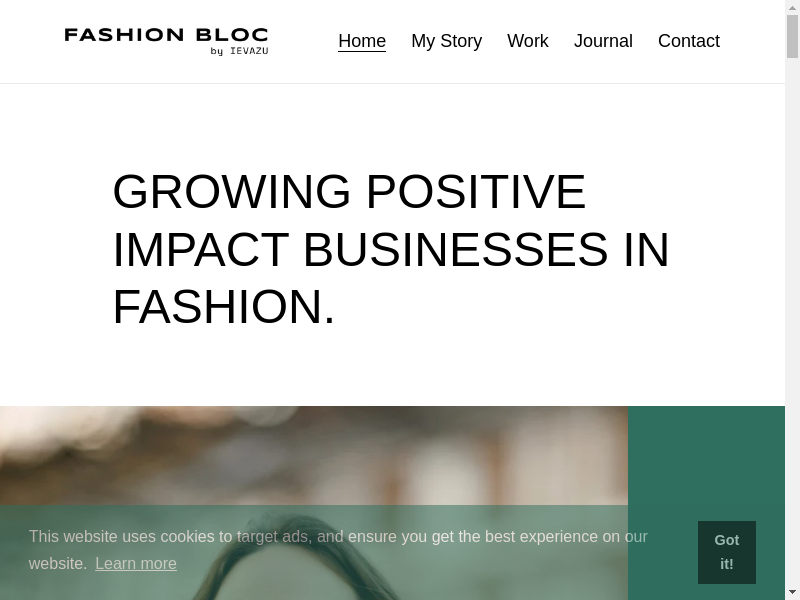Click the scrollbar up arrow
Screen dimensions: 800x600
[792, 7]
